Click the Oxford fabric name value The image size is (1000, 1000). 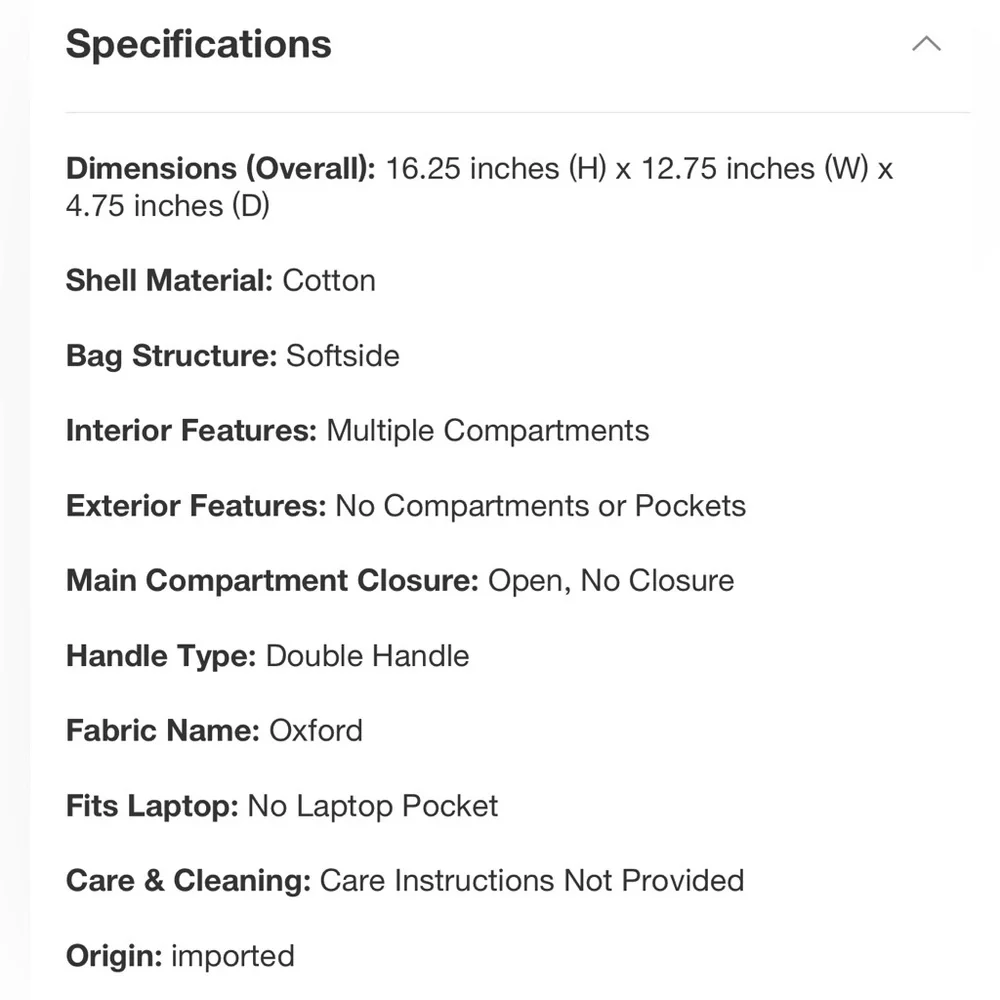point(316,731)
